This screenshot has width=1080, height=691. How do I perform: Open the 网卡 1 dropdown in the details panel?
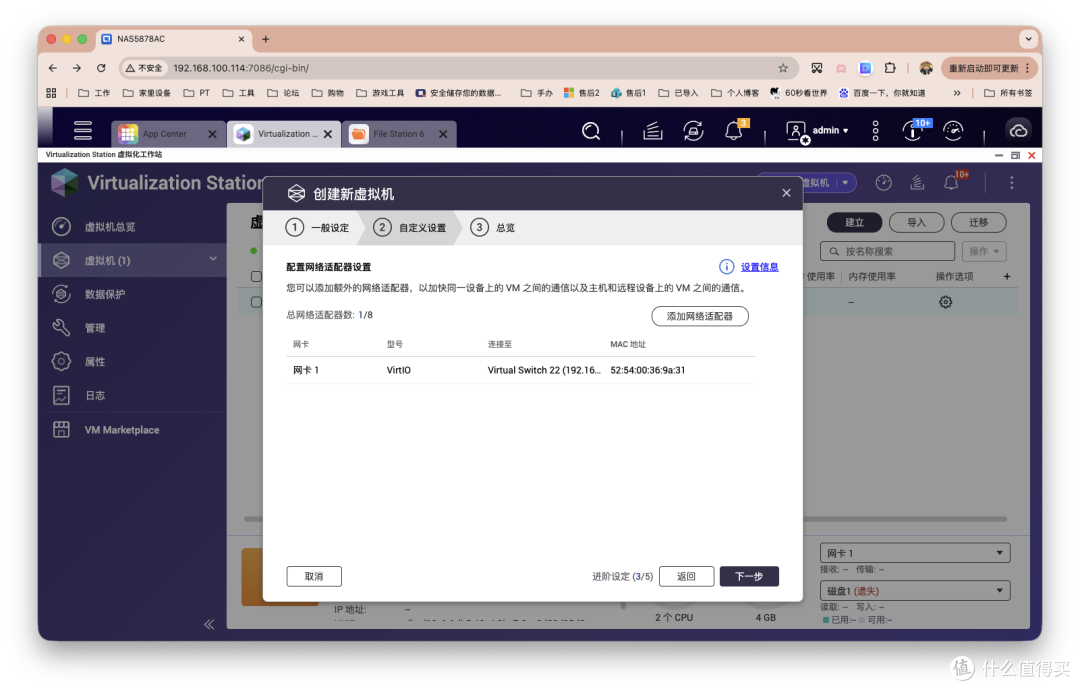pos(915,553)
